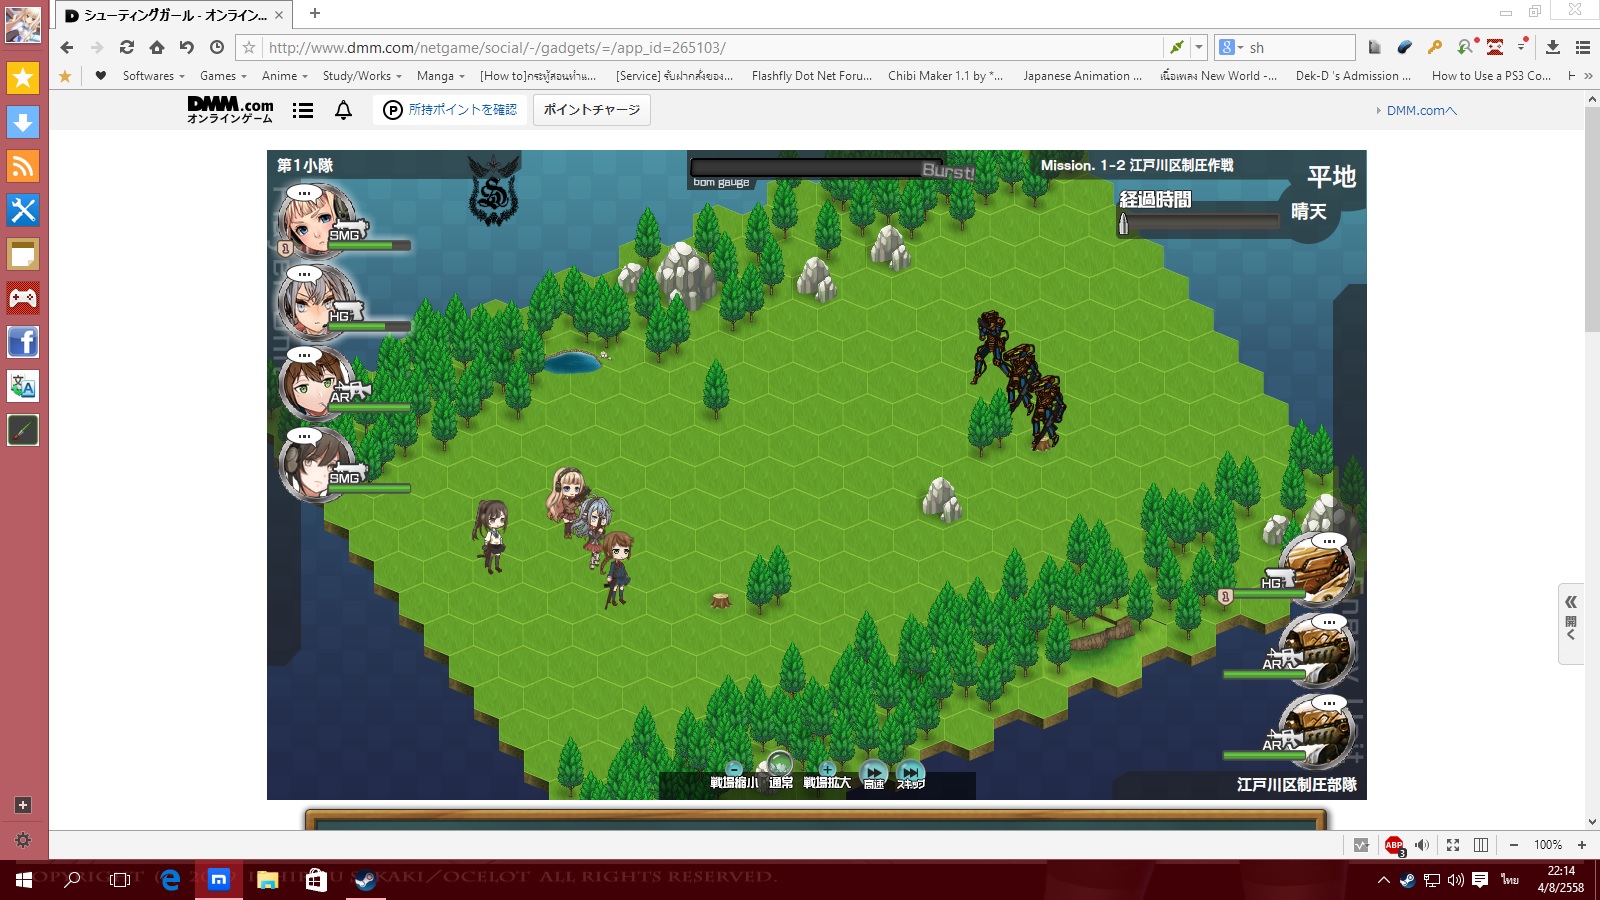Open the browser main menu icon
Viewport: 1600px width, 900px height.
(x=1583, y=47)
